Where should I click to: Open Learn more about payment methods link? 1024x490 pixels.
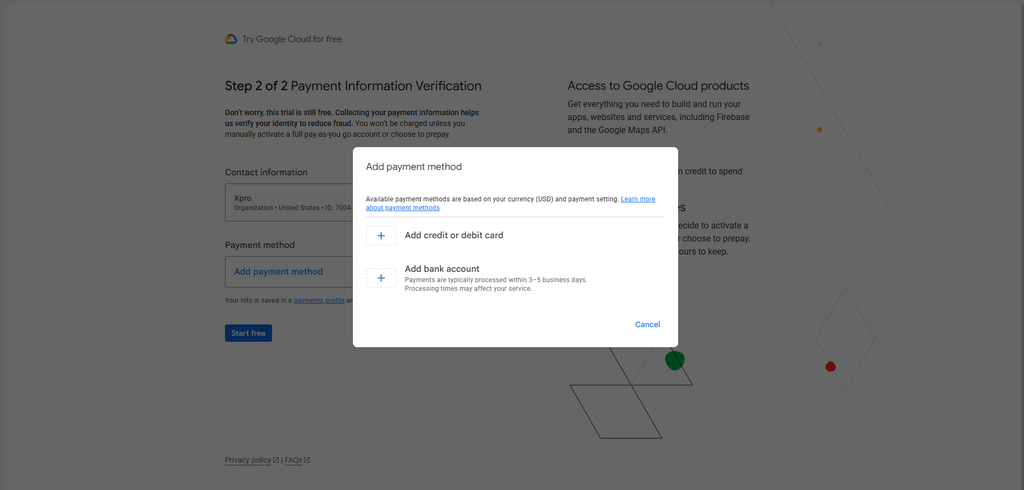(x=510, y=203)
